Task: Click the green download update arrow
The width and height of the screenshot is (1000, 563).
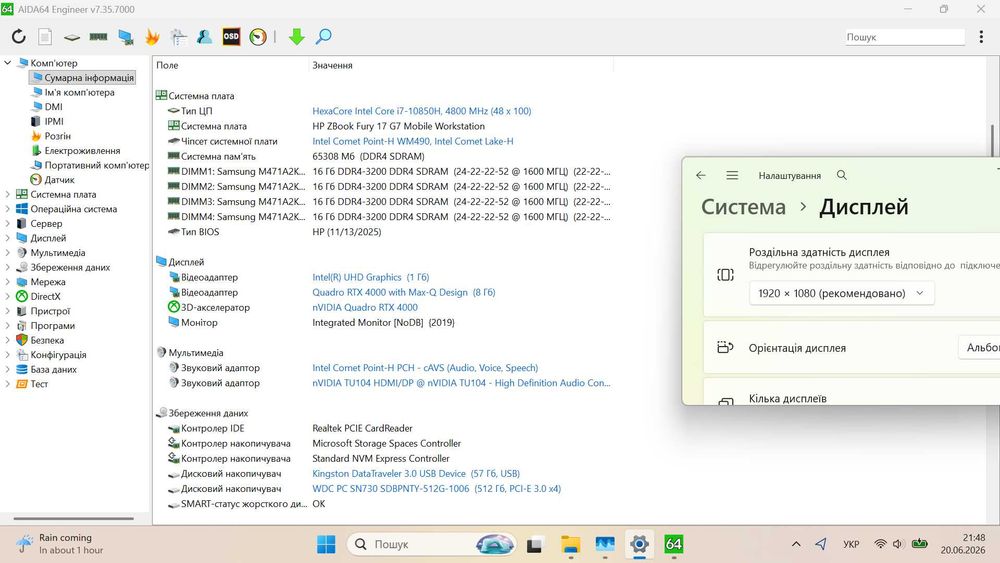Action: coord(297,36)
